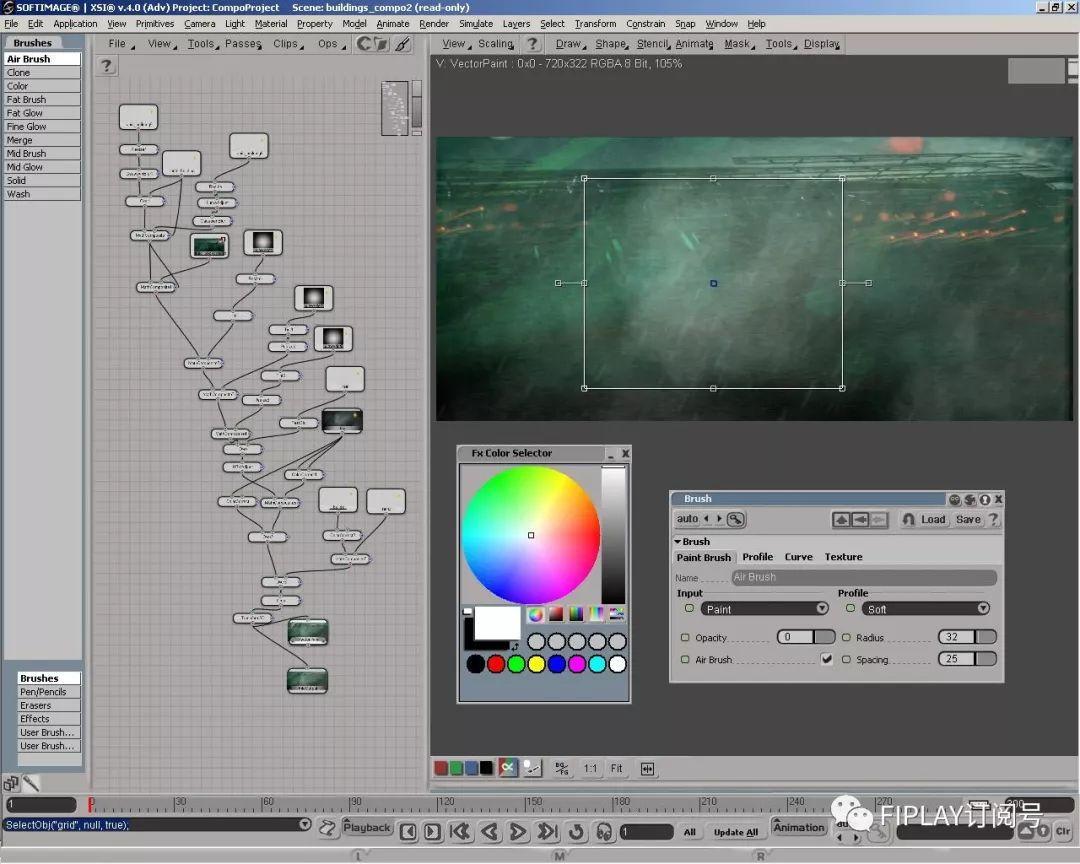Screen dimensions: 1080x864
Task: Toggle the Opacity animation marker
Action: [x=686, y=638]
